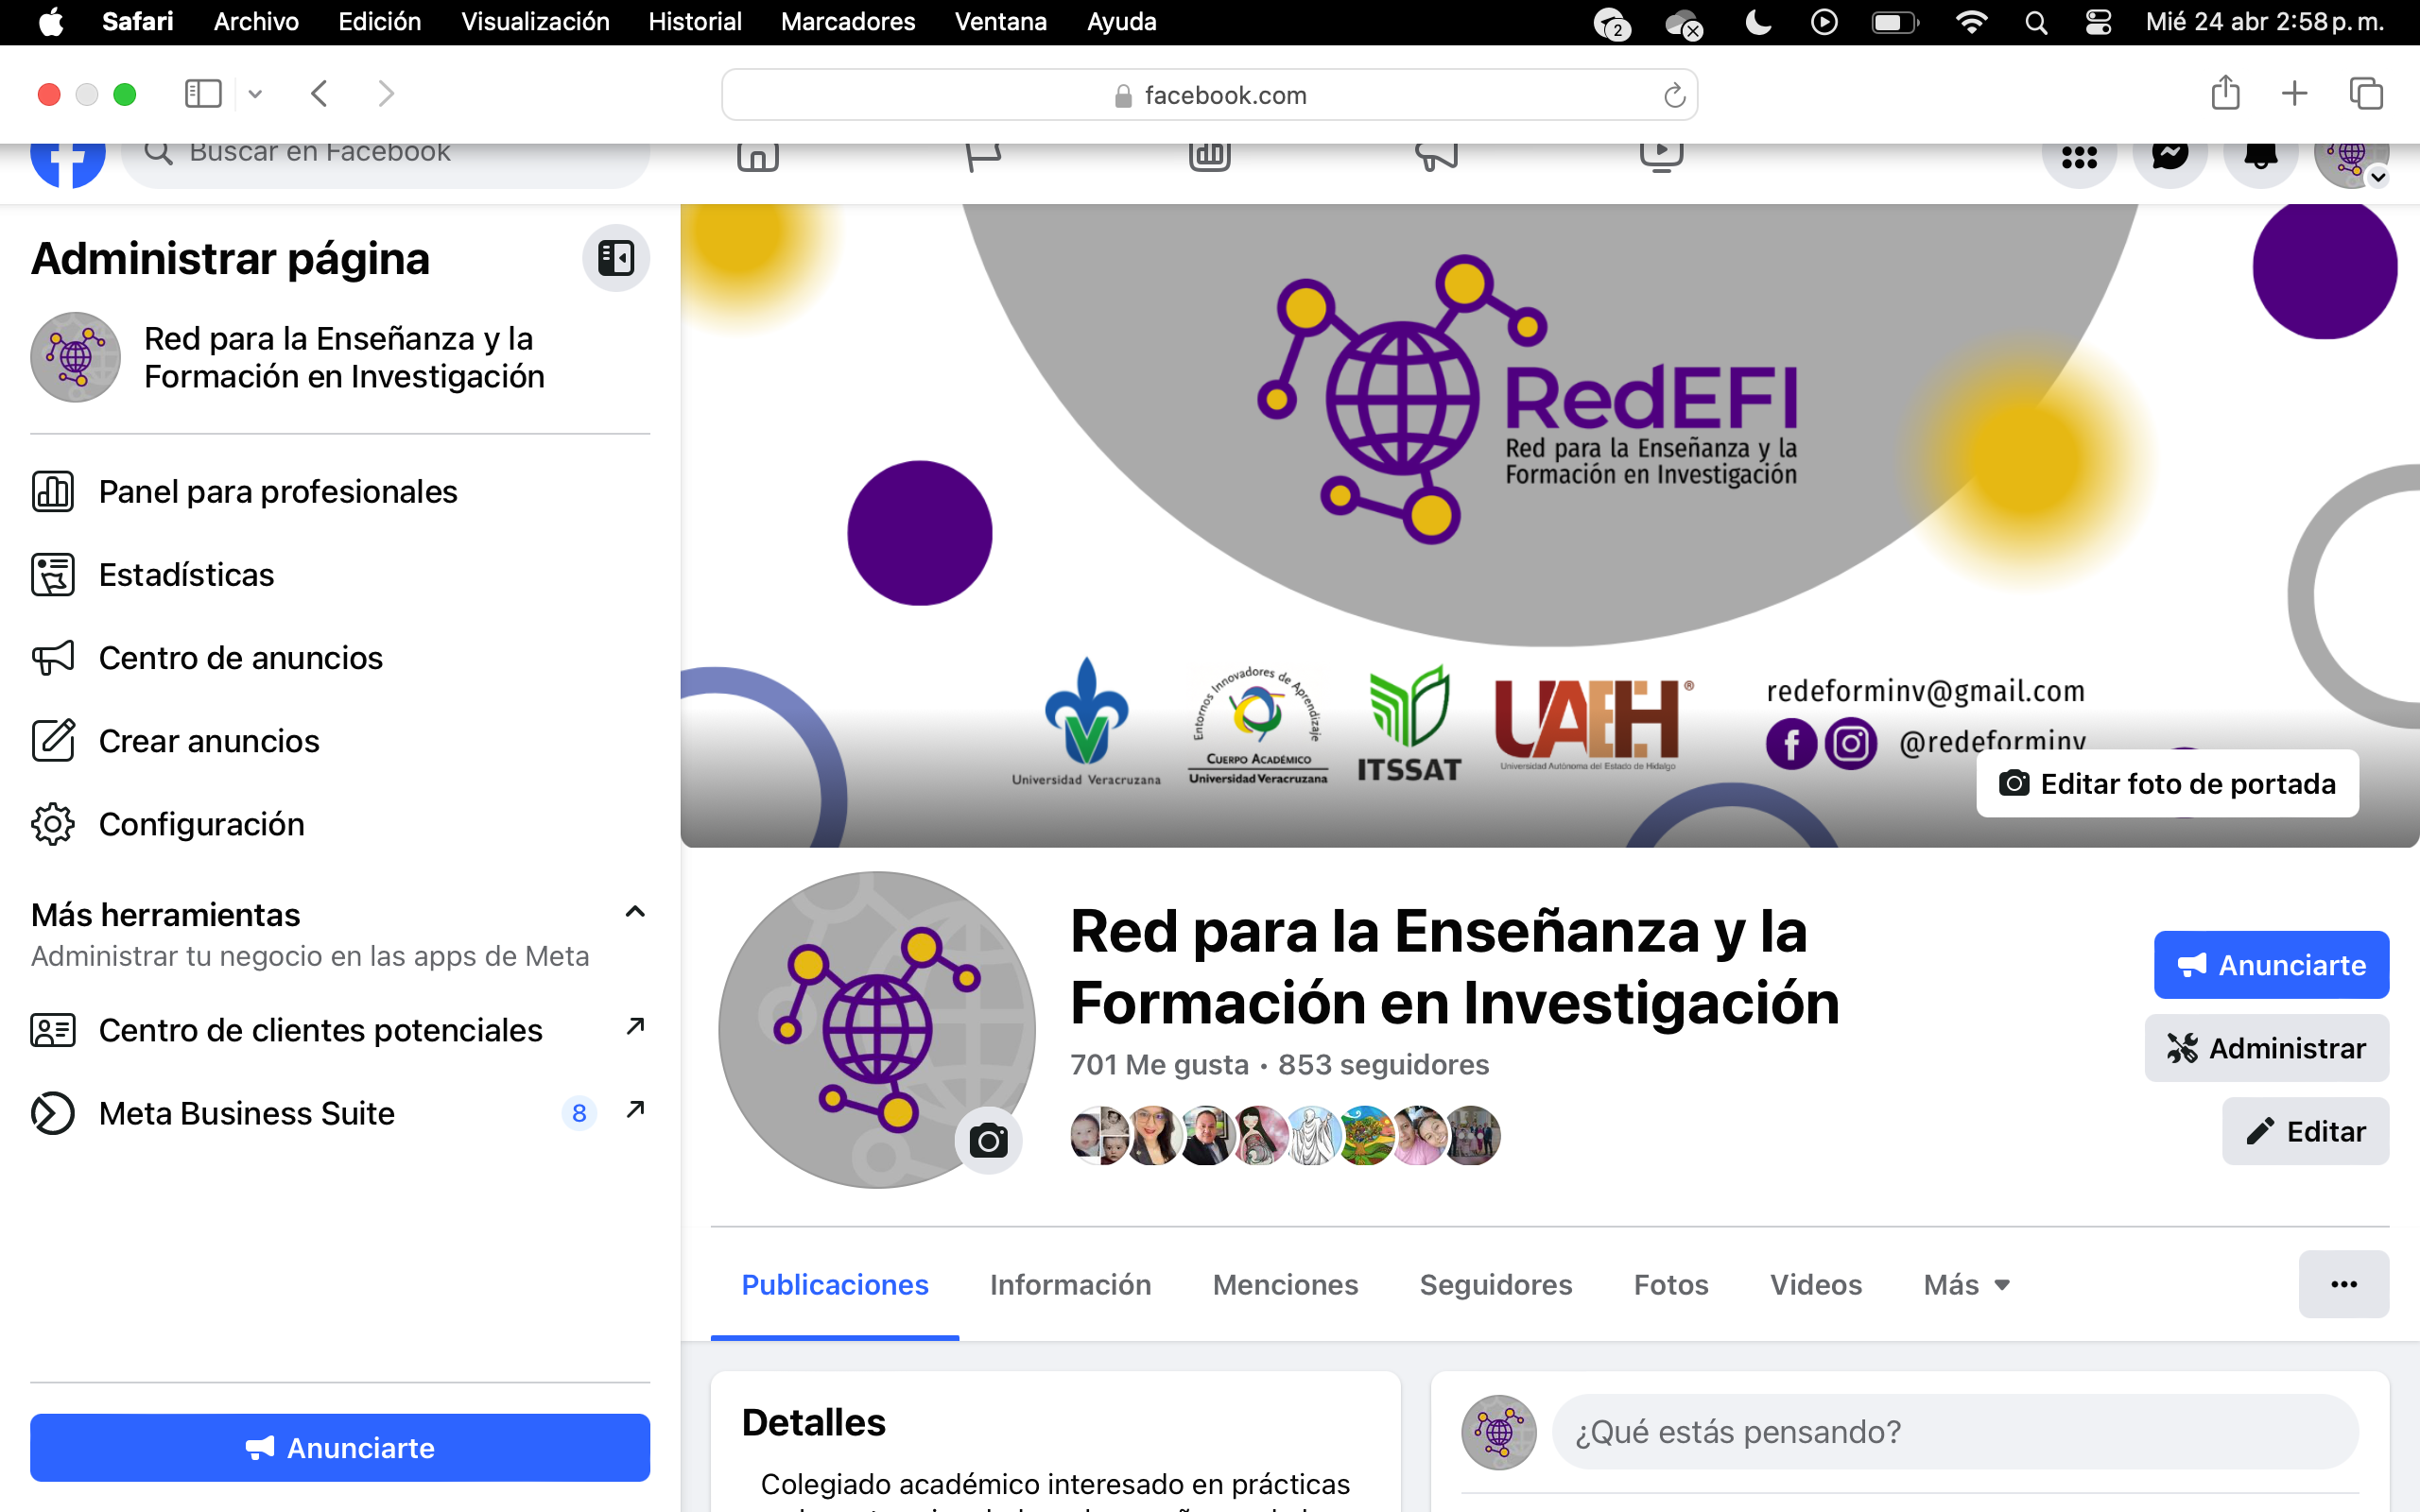Open Estadísticas in the sidebar
Screen dimensions: 2420x1512
coord(186,575)
